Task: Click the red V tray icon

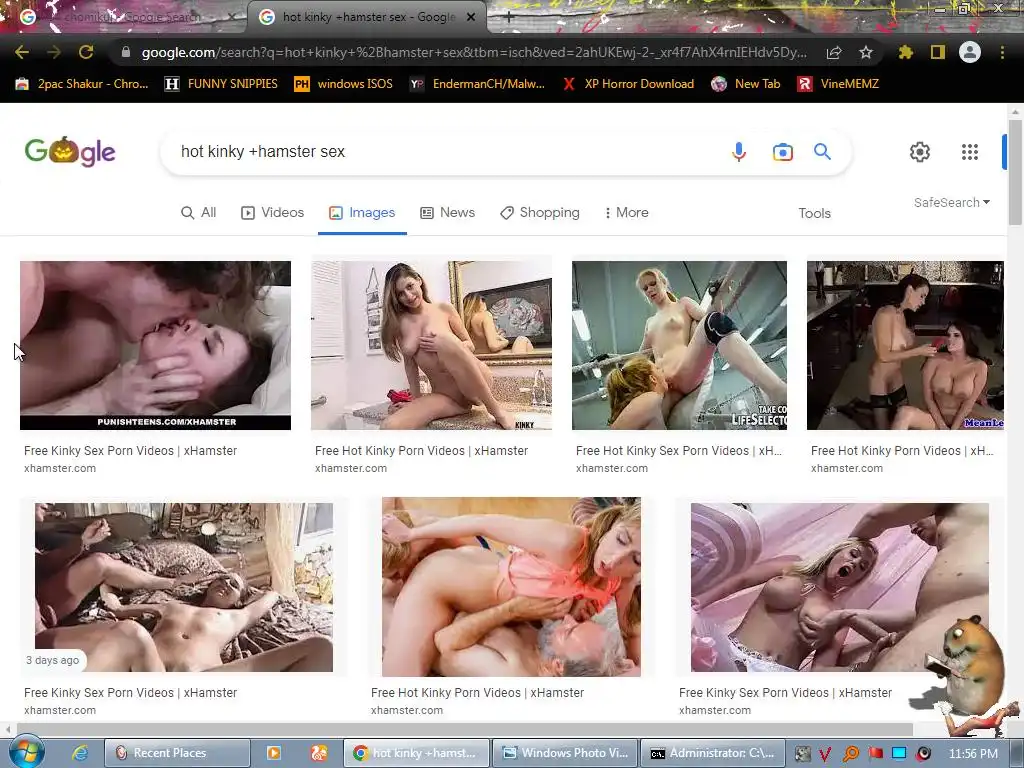Action: tap(825, 754)
